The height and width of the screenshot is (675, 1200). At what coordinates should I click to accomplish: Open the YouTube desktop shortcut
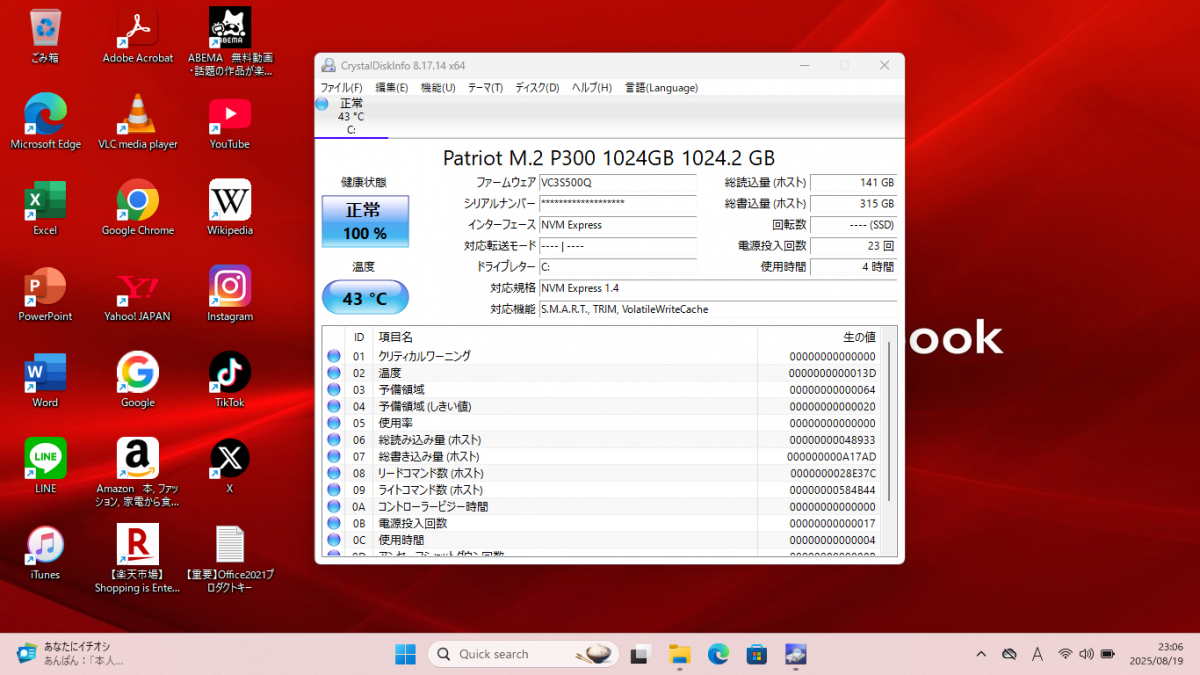click(x=230, y=122)
